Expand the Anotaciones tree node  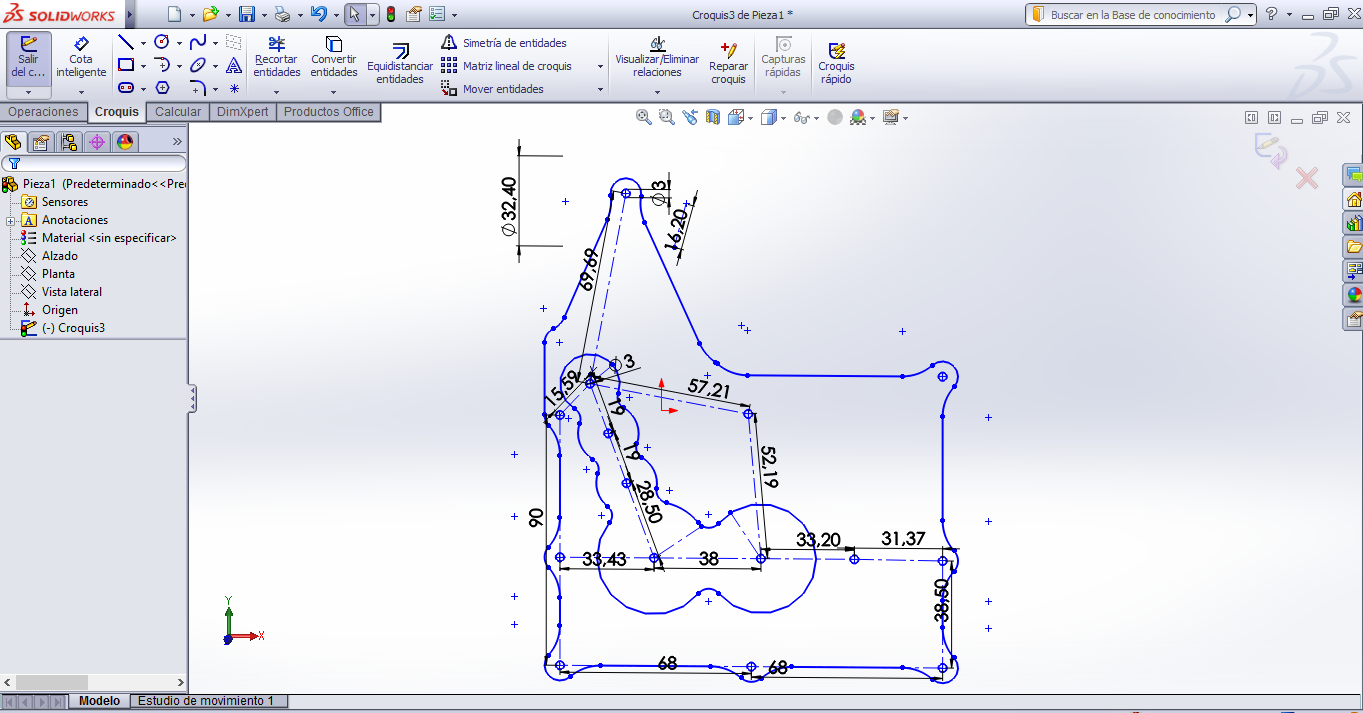pyautogui.click(x=10, y=220)
